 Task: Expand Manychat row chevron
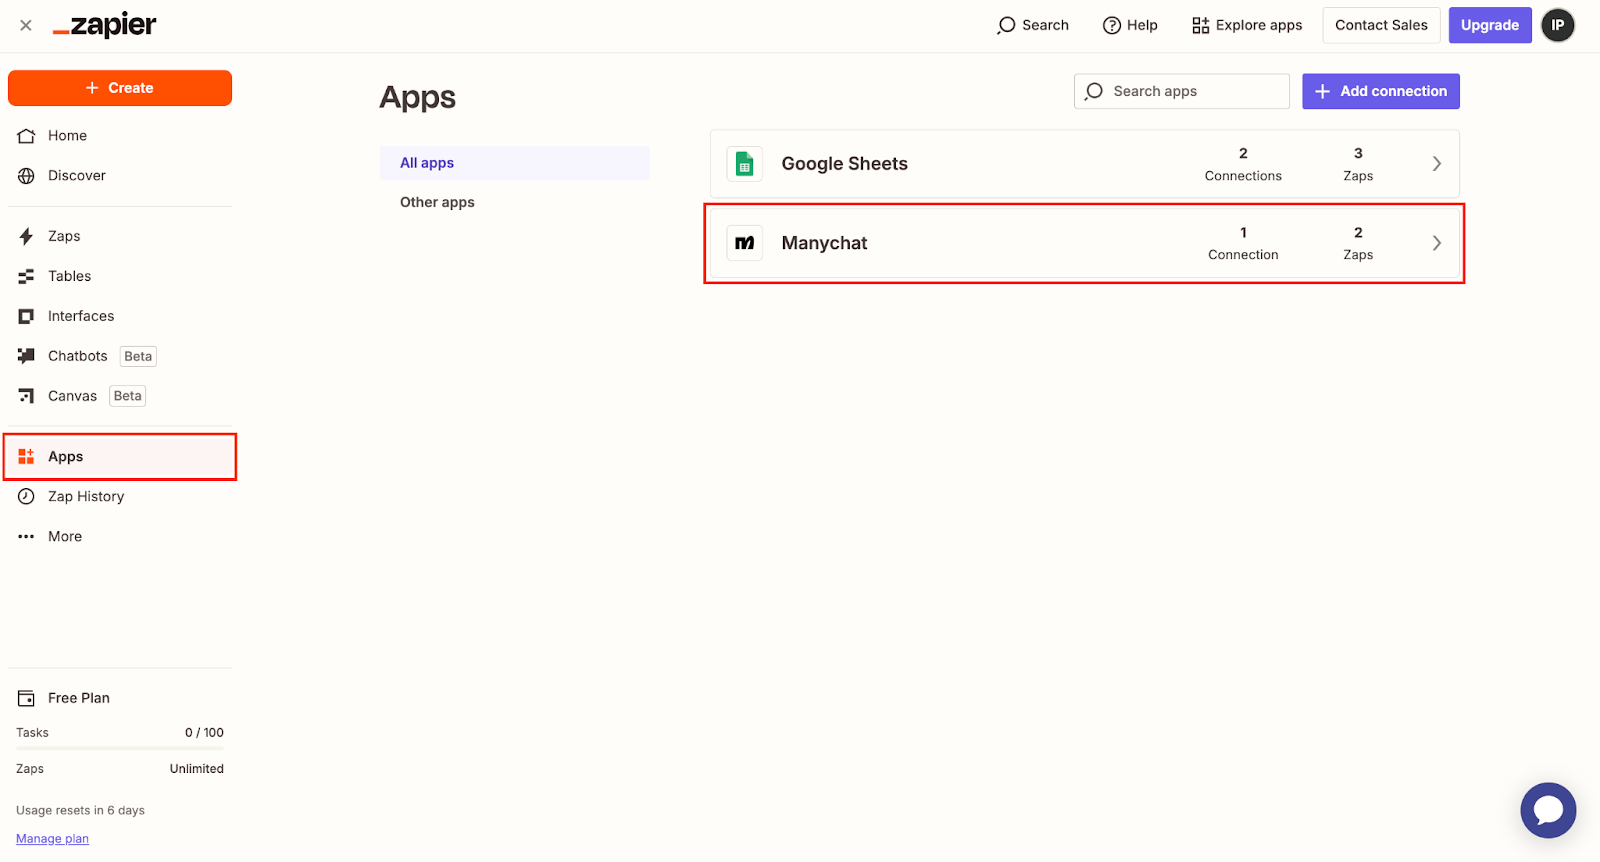tap(1436, 243)
